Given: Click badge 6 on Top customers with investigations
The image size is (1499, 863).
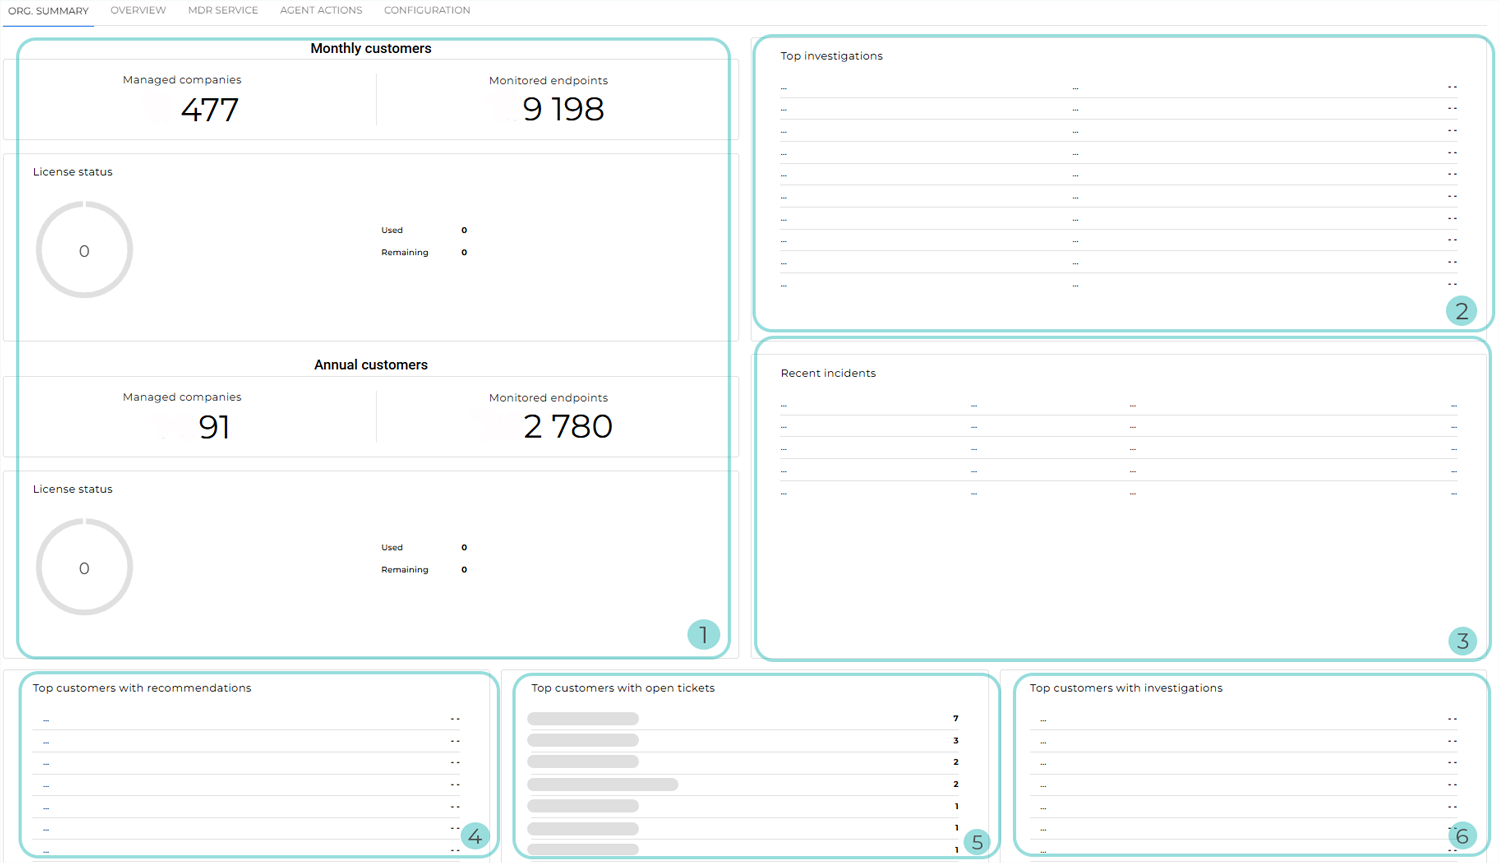Looking at the screenshot, I should (x=1464, y=835).
